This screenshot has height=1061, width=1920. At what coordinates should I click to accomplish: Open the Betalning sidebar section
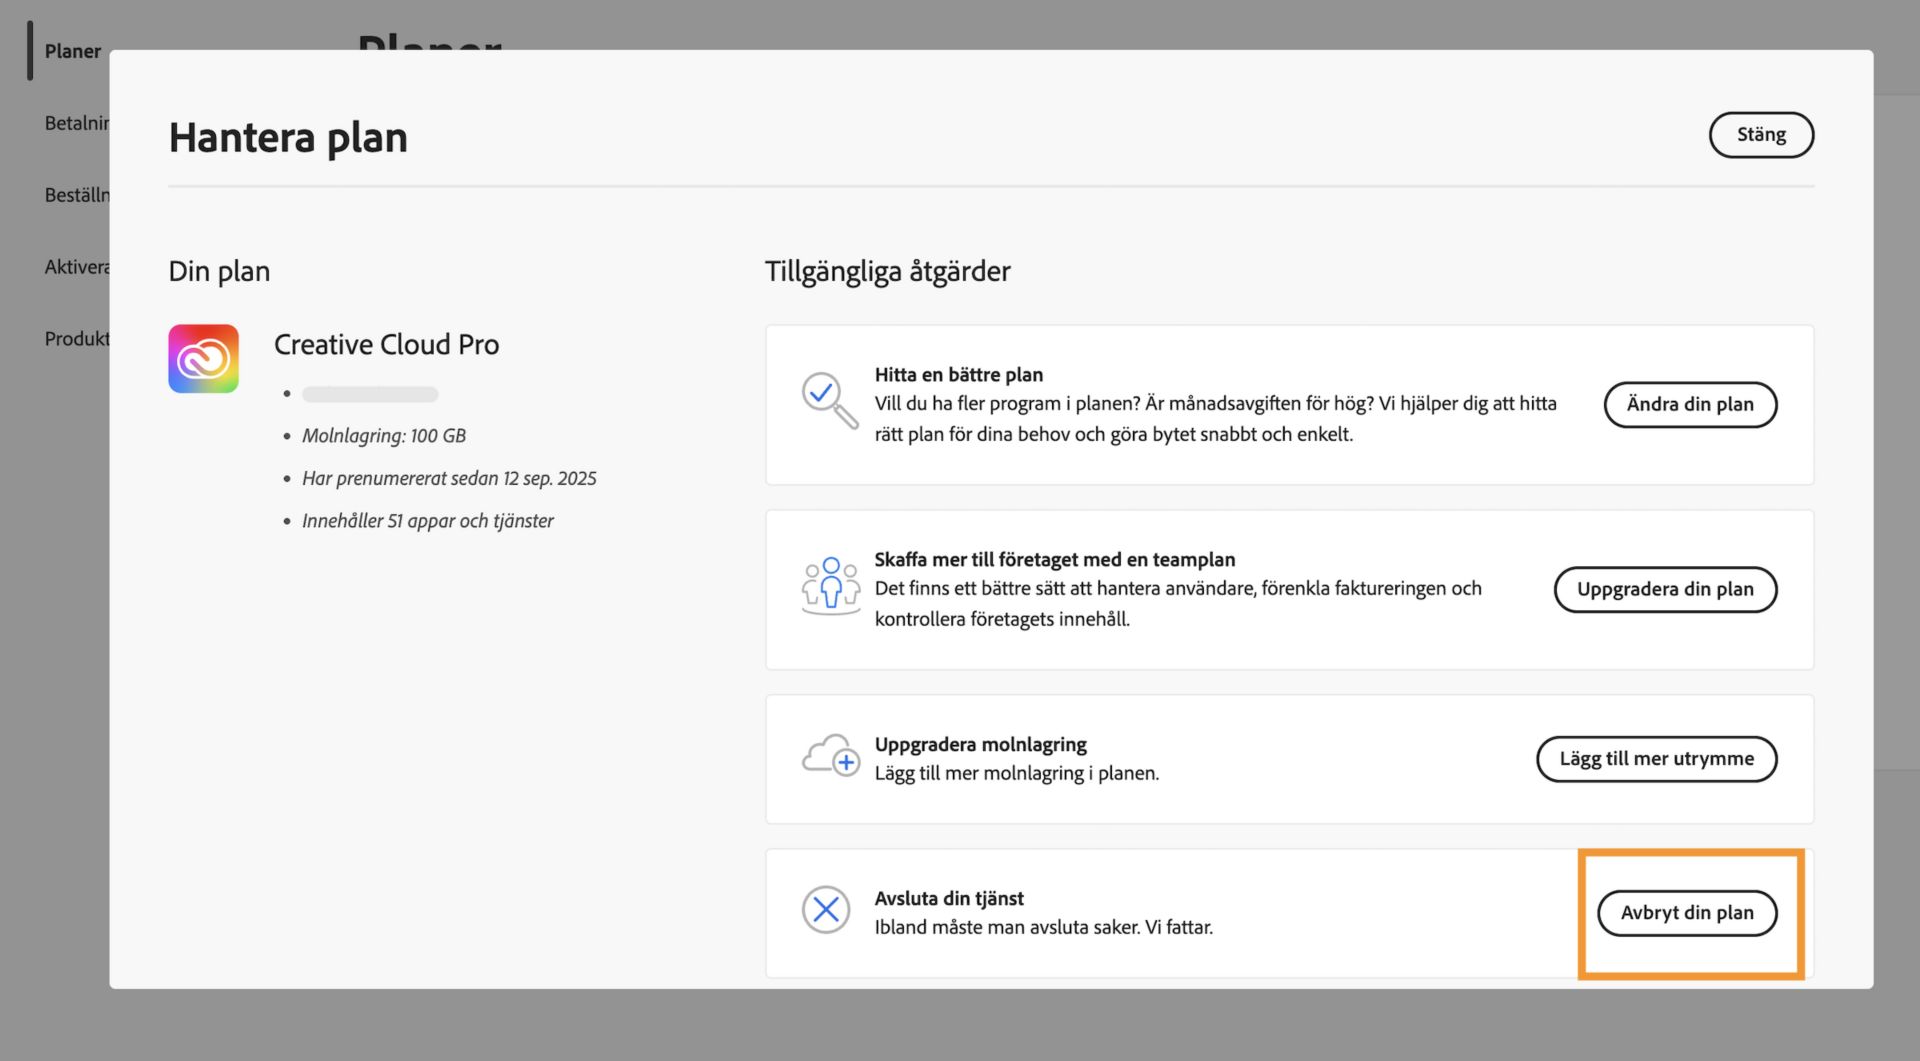pyautogui.click(x=73, y=122)
